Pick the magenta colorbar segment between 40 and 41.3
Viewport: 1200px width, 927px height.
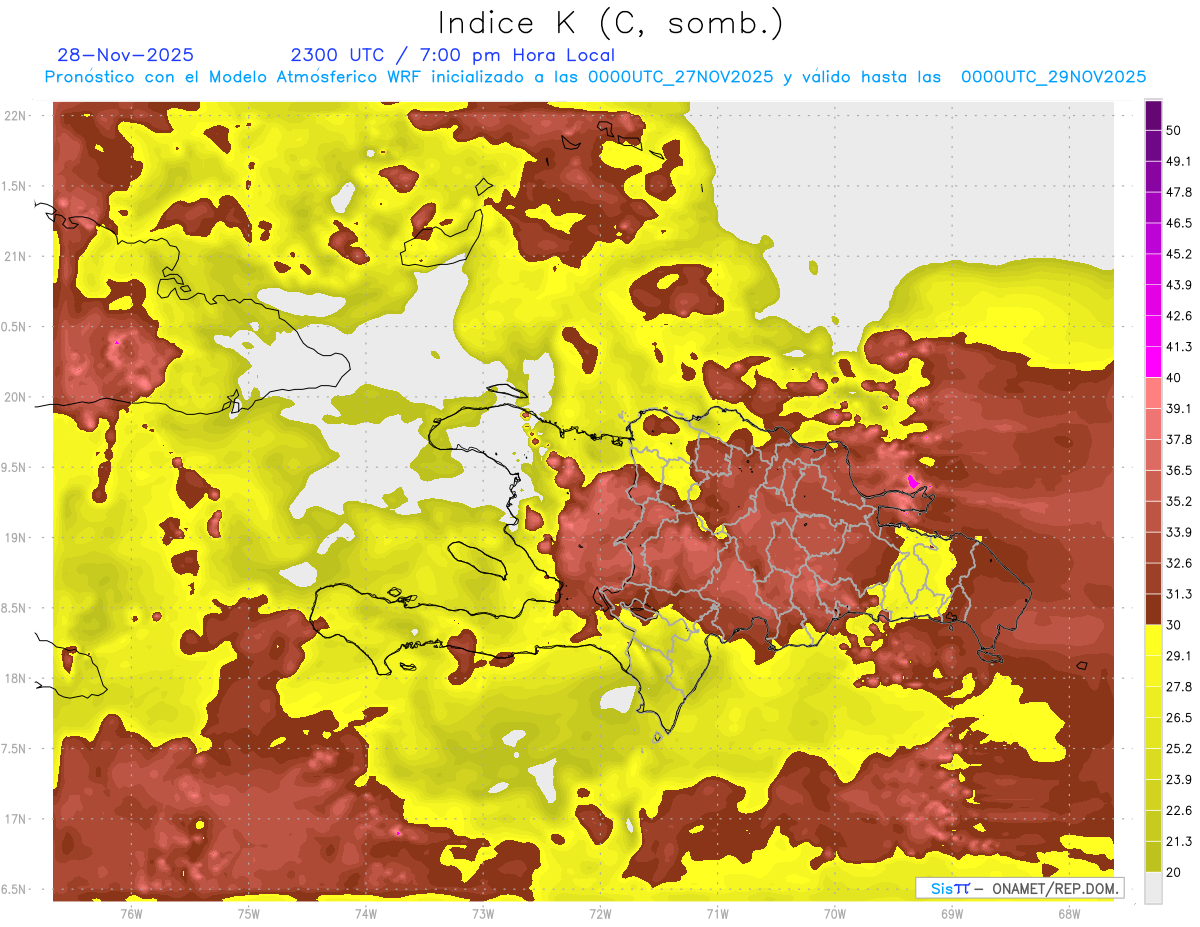1153,363
